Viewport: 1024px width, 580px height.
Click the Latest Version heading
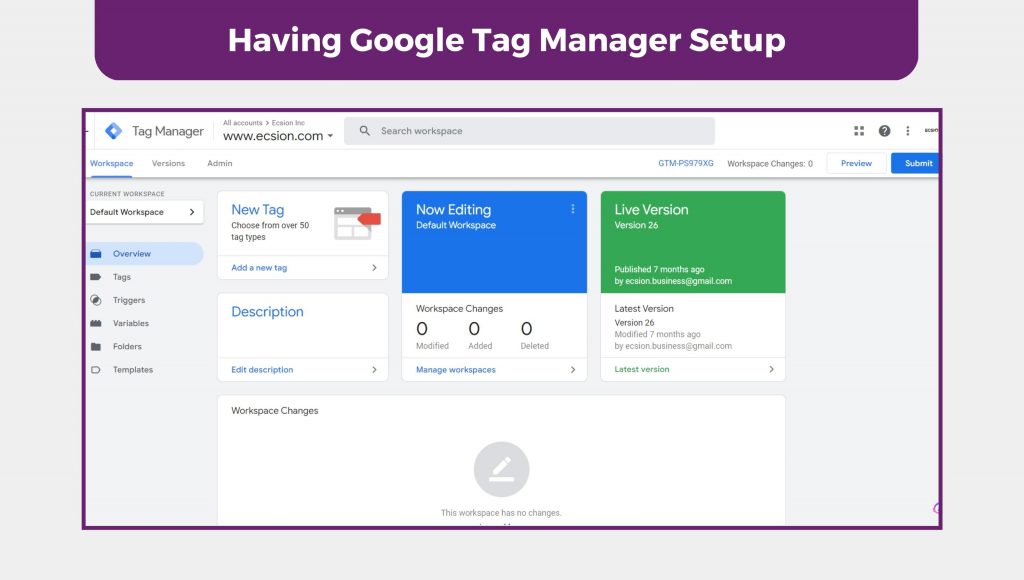click(644, 308)
